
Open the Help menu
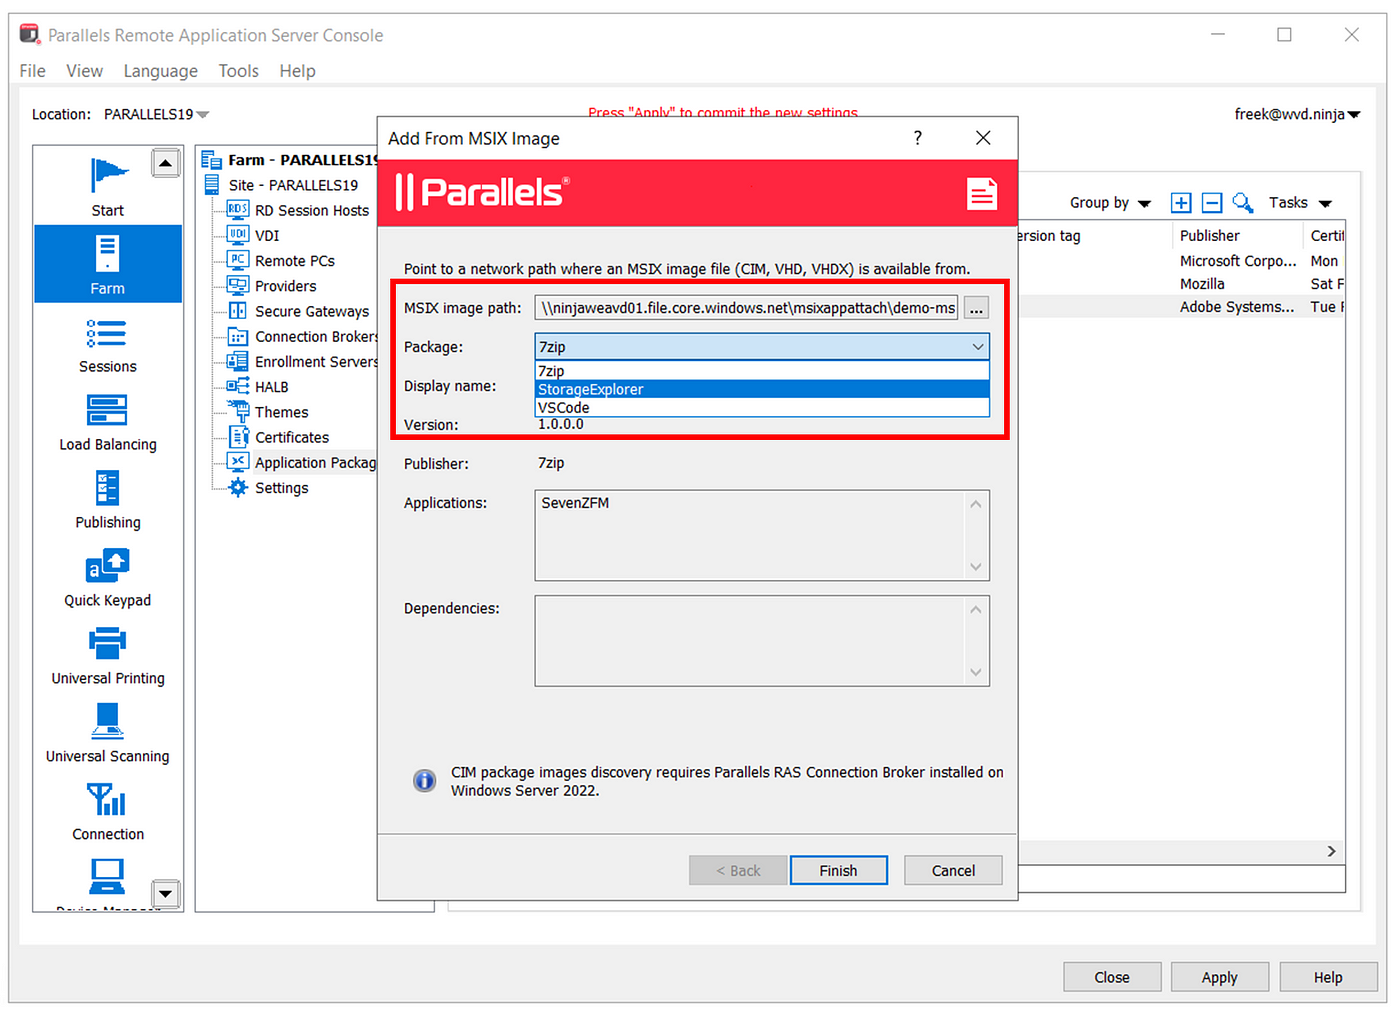297,71
